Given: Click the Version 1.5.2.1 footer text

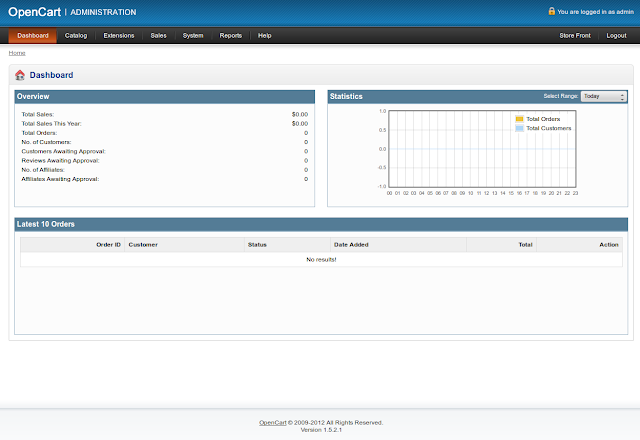Looking at the screenshot, I should click(x=321, y=430).
